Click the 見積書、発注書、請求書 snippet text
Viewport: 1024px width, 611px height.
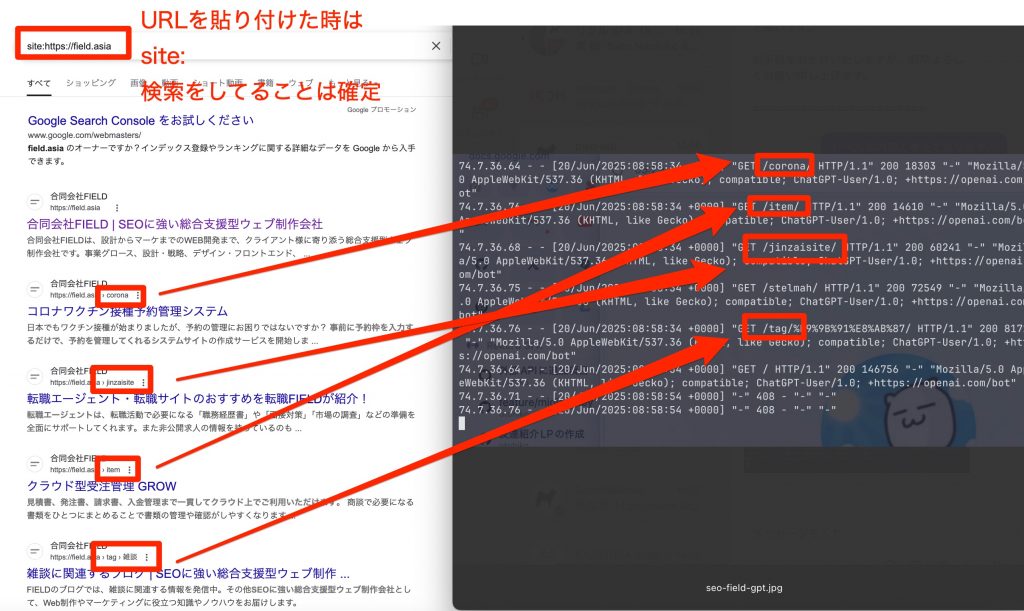point(220,509)
